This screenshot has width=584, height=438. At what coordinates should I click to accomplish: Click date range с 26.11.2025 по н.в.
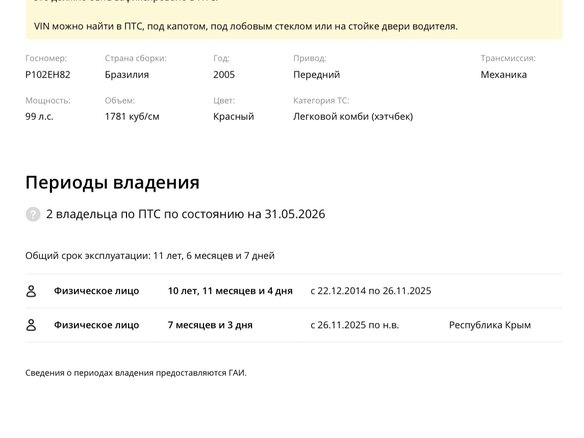tap(355, 325)
